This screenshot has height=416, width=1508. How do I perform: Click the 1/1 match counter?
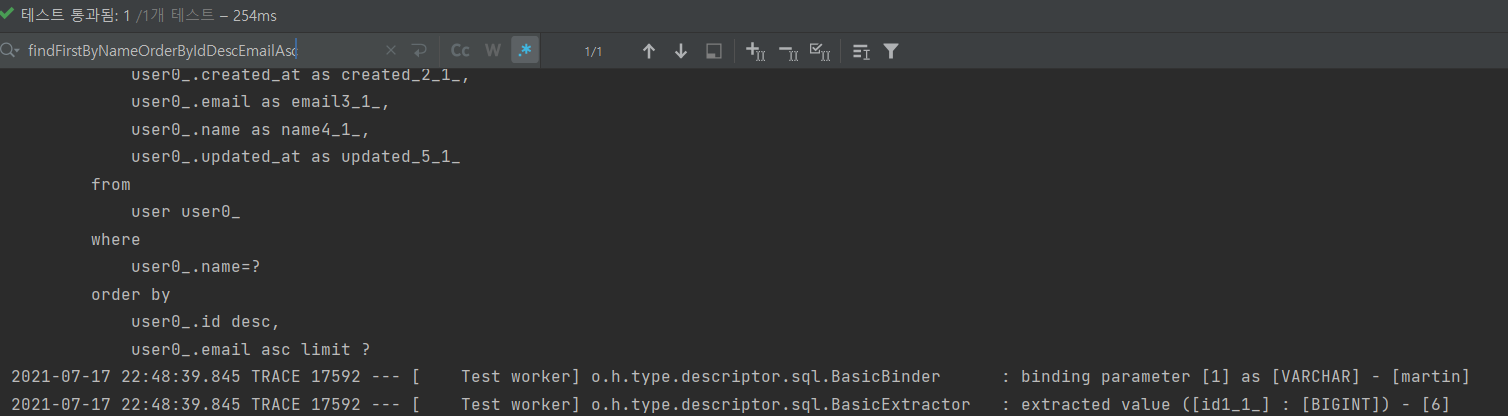coord(593,51)
